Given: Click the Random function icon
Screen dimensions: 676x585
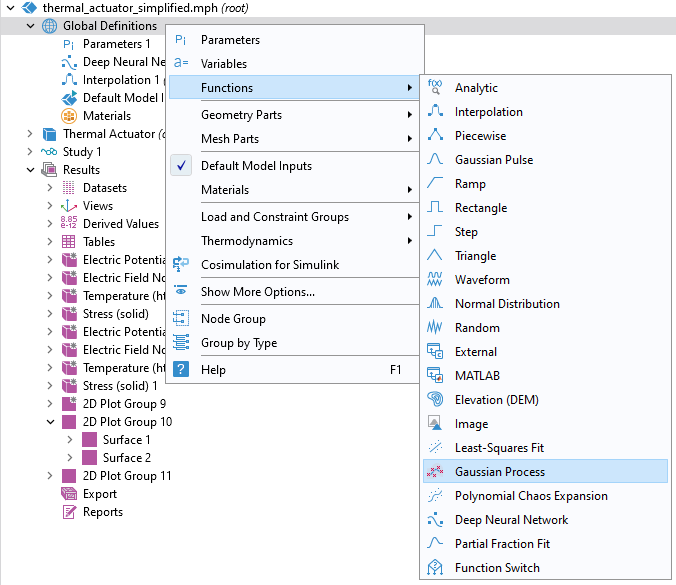Looking at the screenshot, I should pyautogui.click(x=435, y=328).
